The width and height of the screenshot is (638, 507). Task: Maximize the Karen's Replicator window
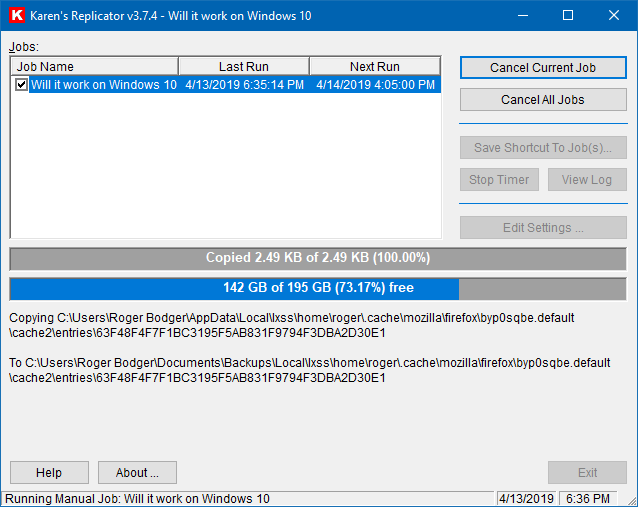[x=568, y=15]
